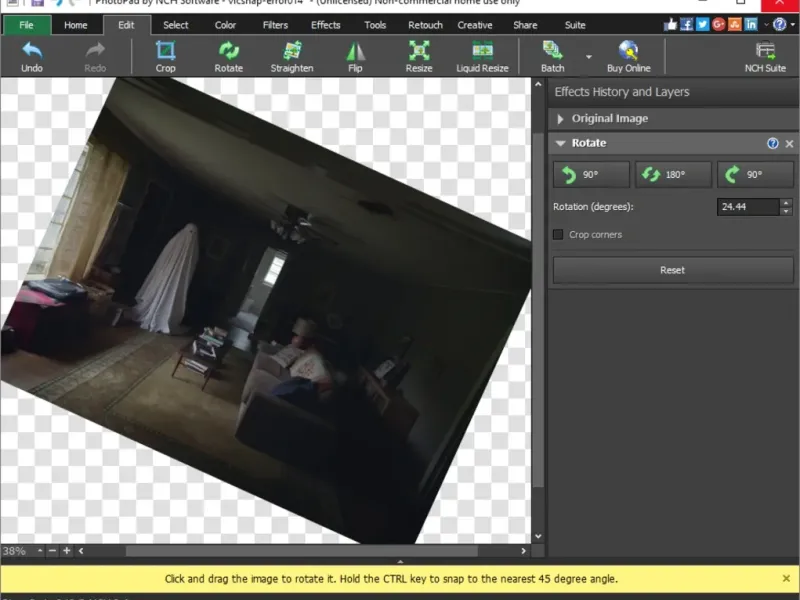Switch to the Filters tab
Viewport: 800px width, 600px height.
(x=275, y=25)
